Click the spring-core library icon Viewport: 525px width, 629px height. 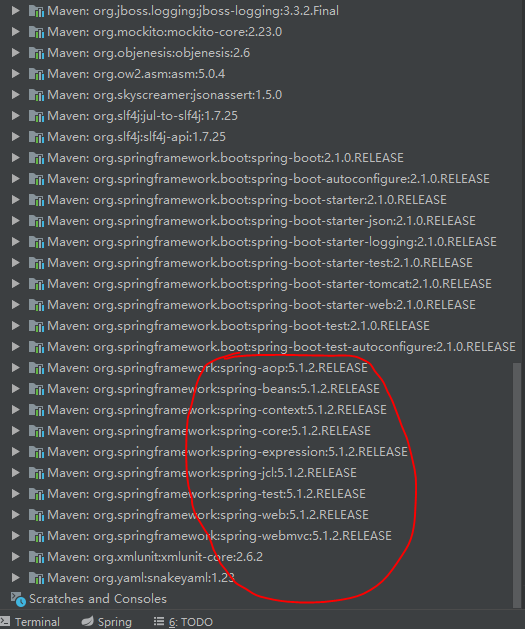(36, 431)
